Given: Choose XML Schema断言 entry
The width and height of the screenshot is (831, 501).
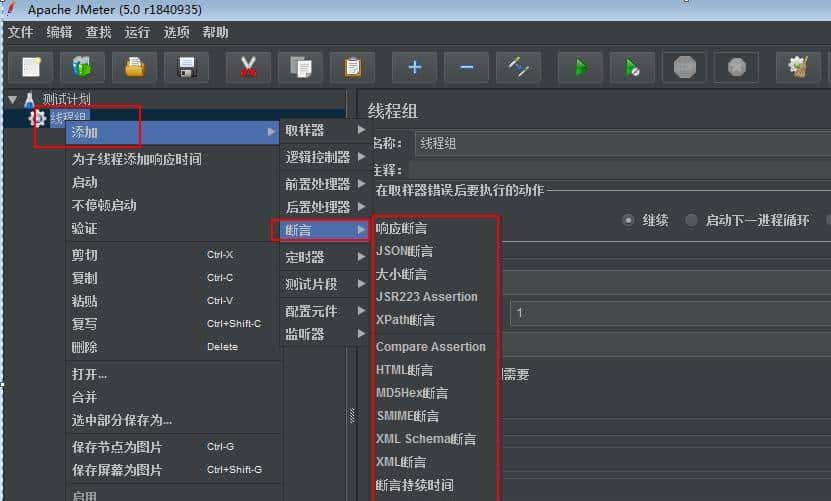Looking at the screenshot, I should click(426, 439).
